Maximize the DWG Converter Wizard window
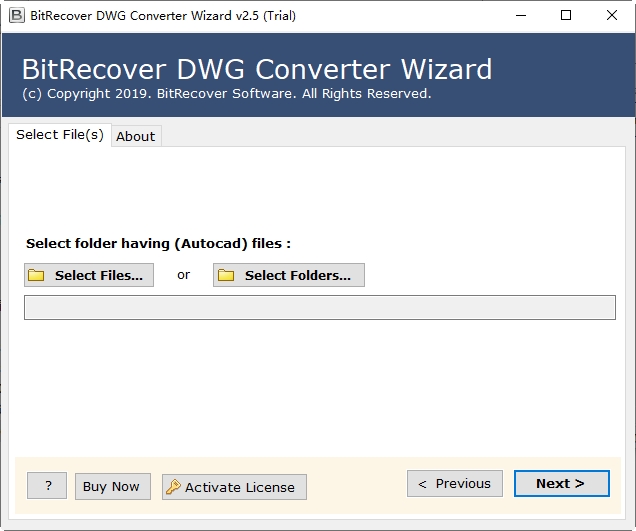The image size is (636, 531). (566, 15)
